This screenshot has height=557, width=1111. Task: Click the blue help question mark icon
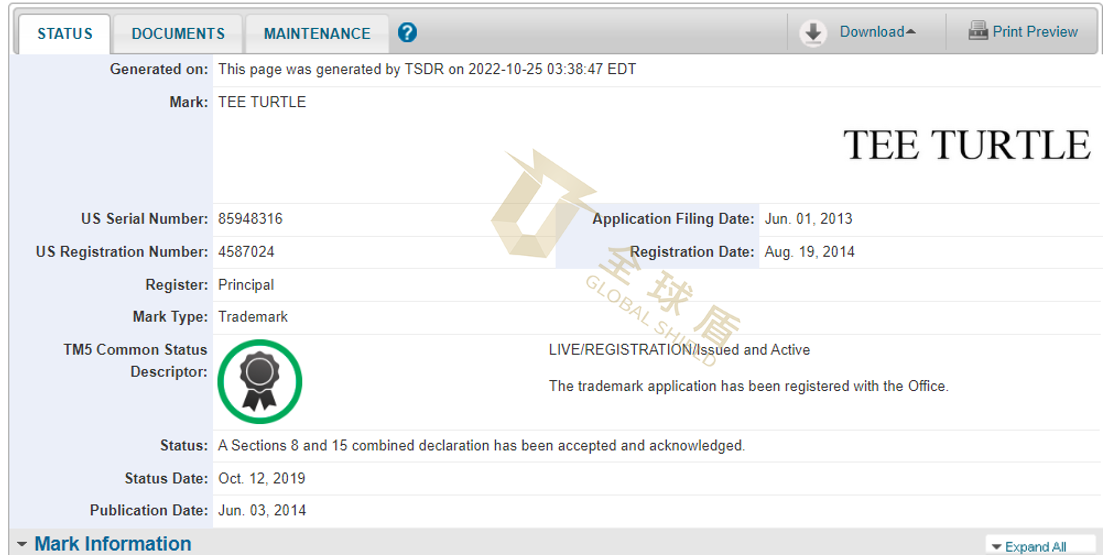pos(407,33)
